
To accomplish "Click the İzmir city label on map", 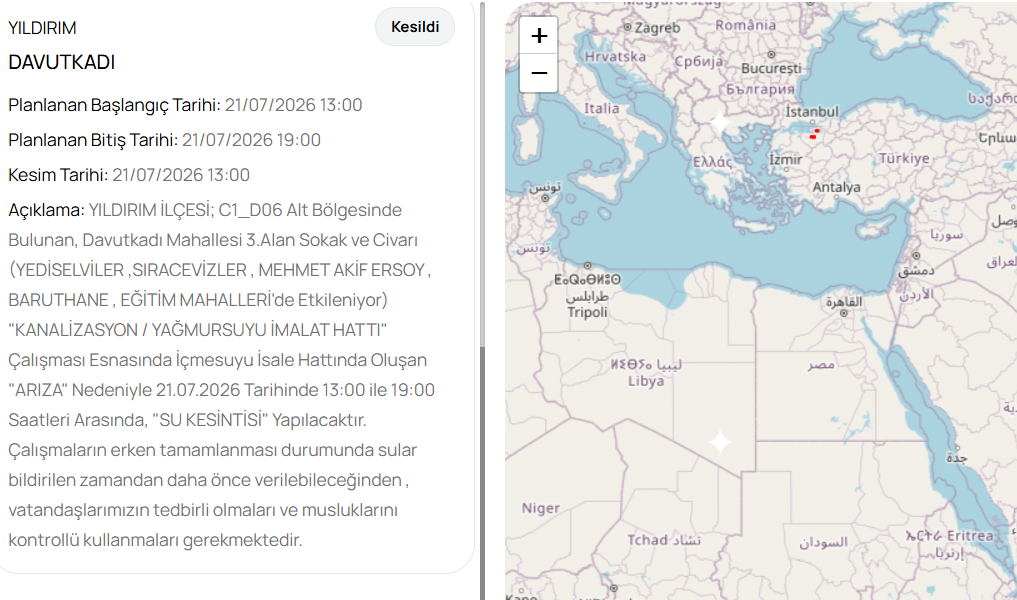I will pyautogui.click(x=786, y=160).
